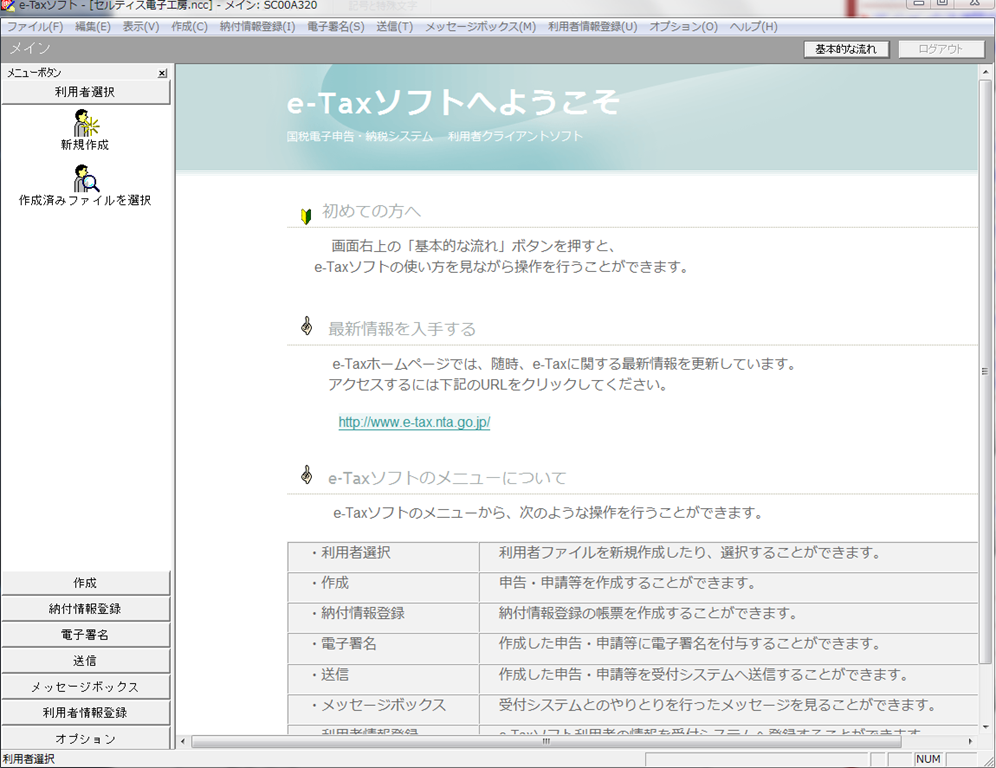Open the 利用者情報登録(U) menu
996x768 pixels.
593,27
